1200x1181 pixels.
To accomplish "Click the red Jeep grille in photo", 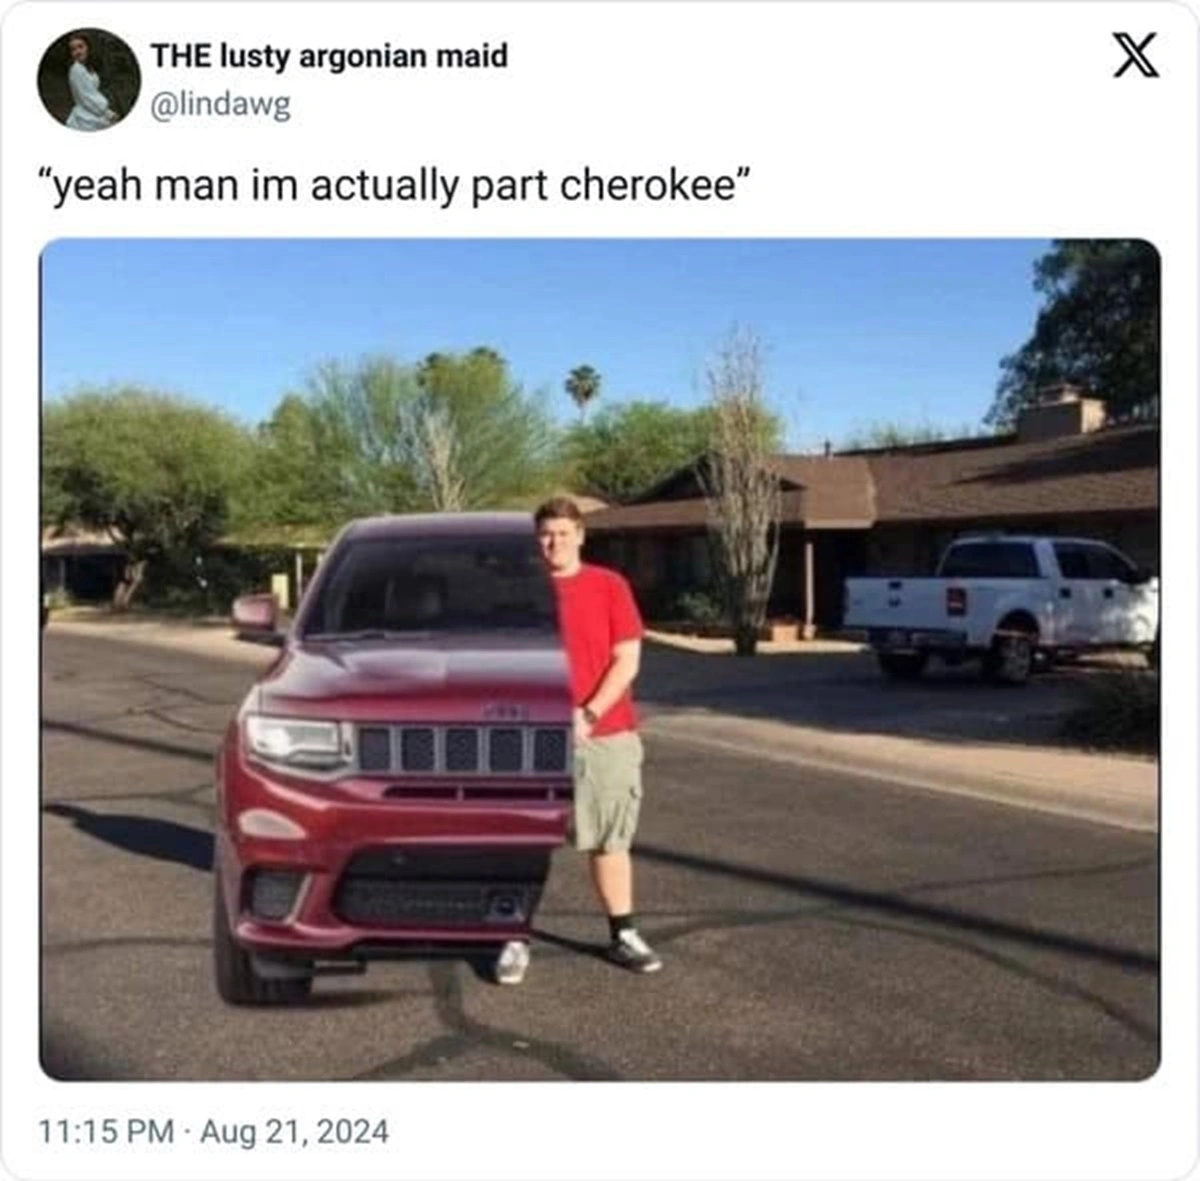I will pos(462,749).
